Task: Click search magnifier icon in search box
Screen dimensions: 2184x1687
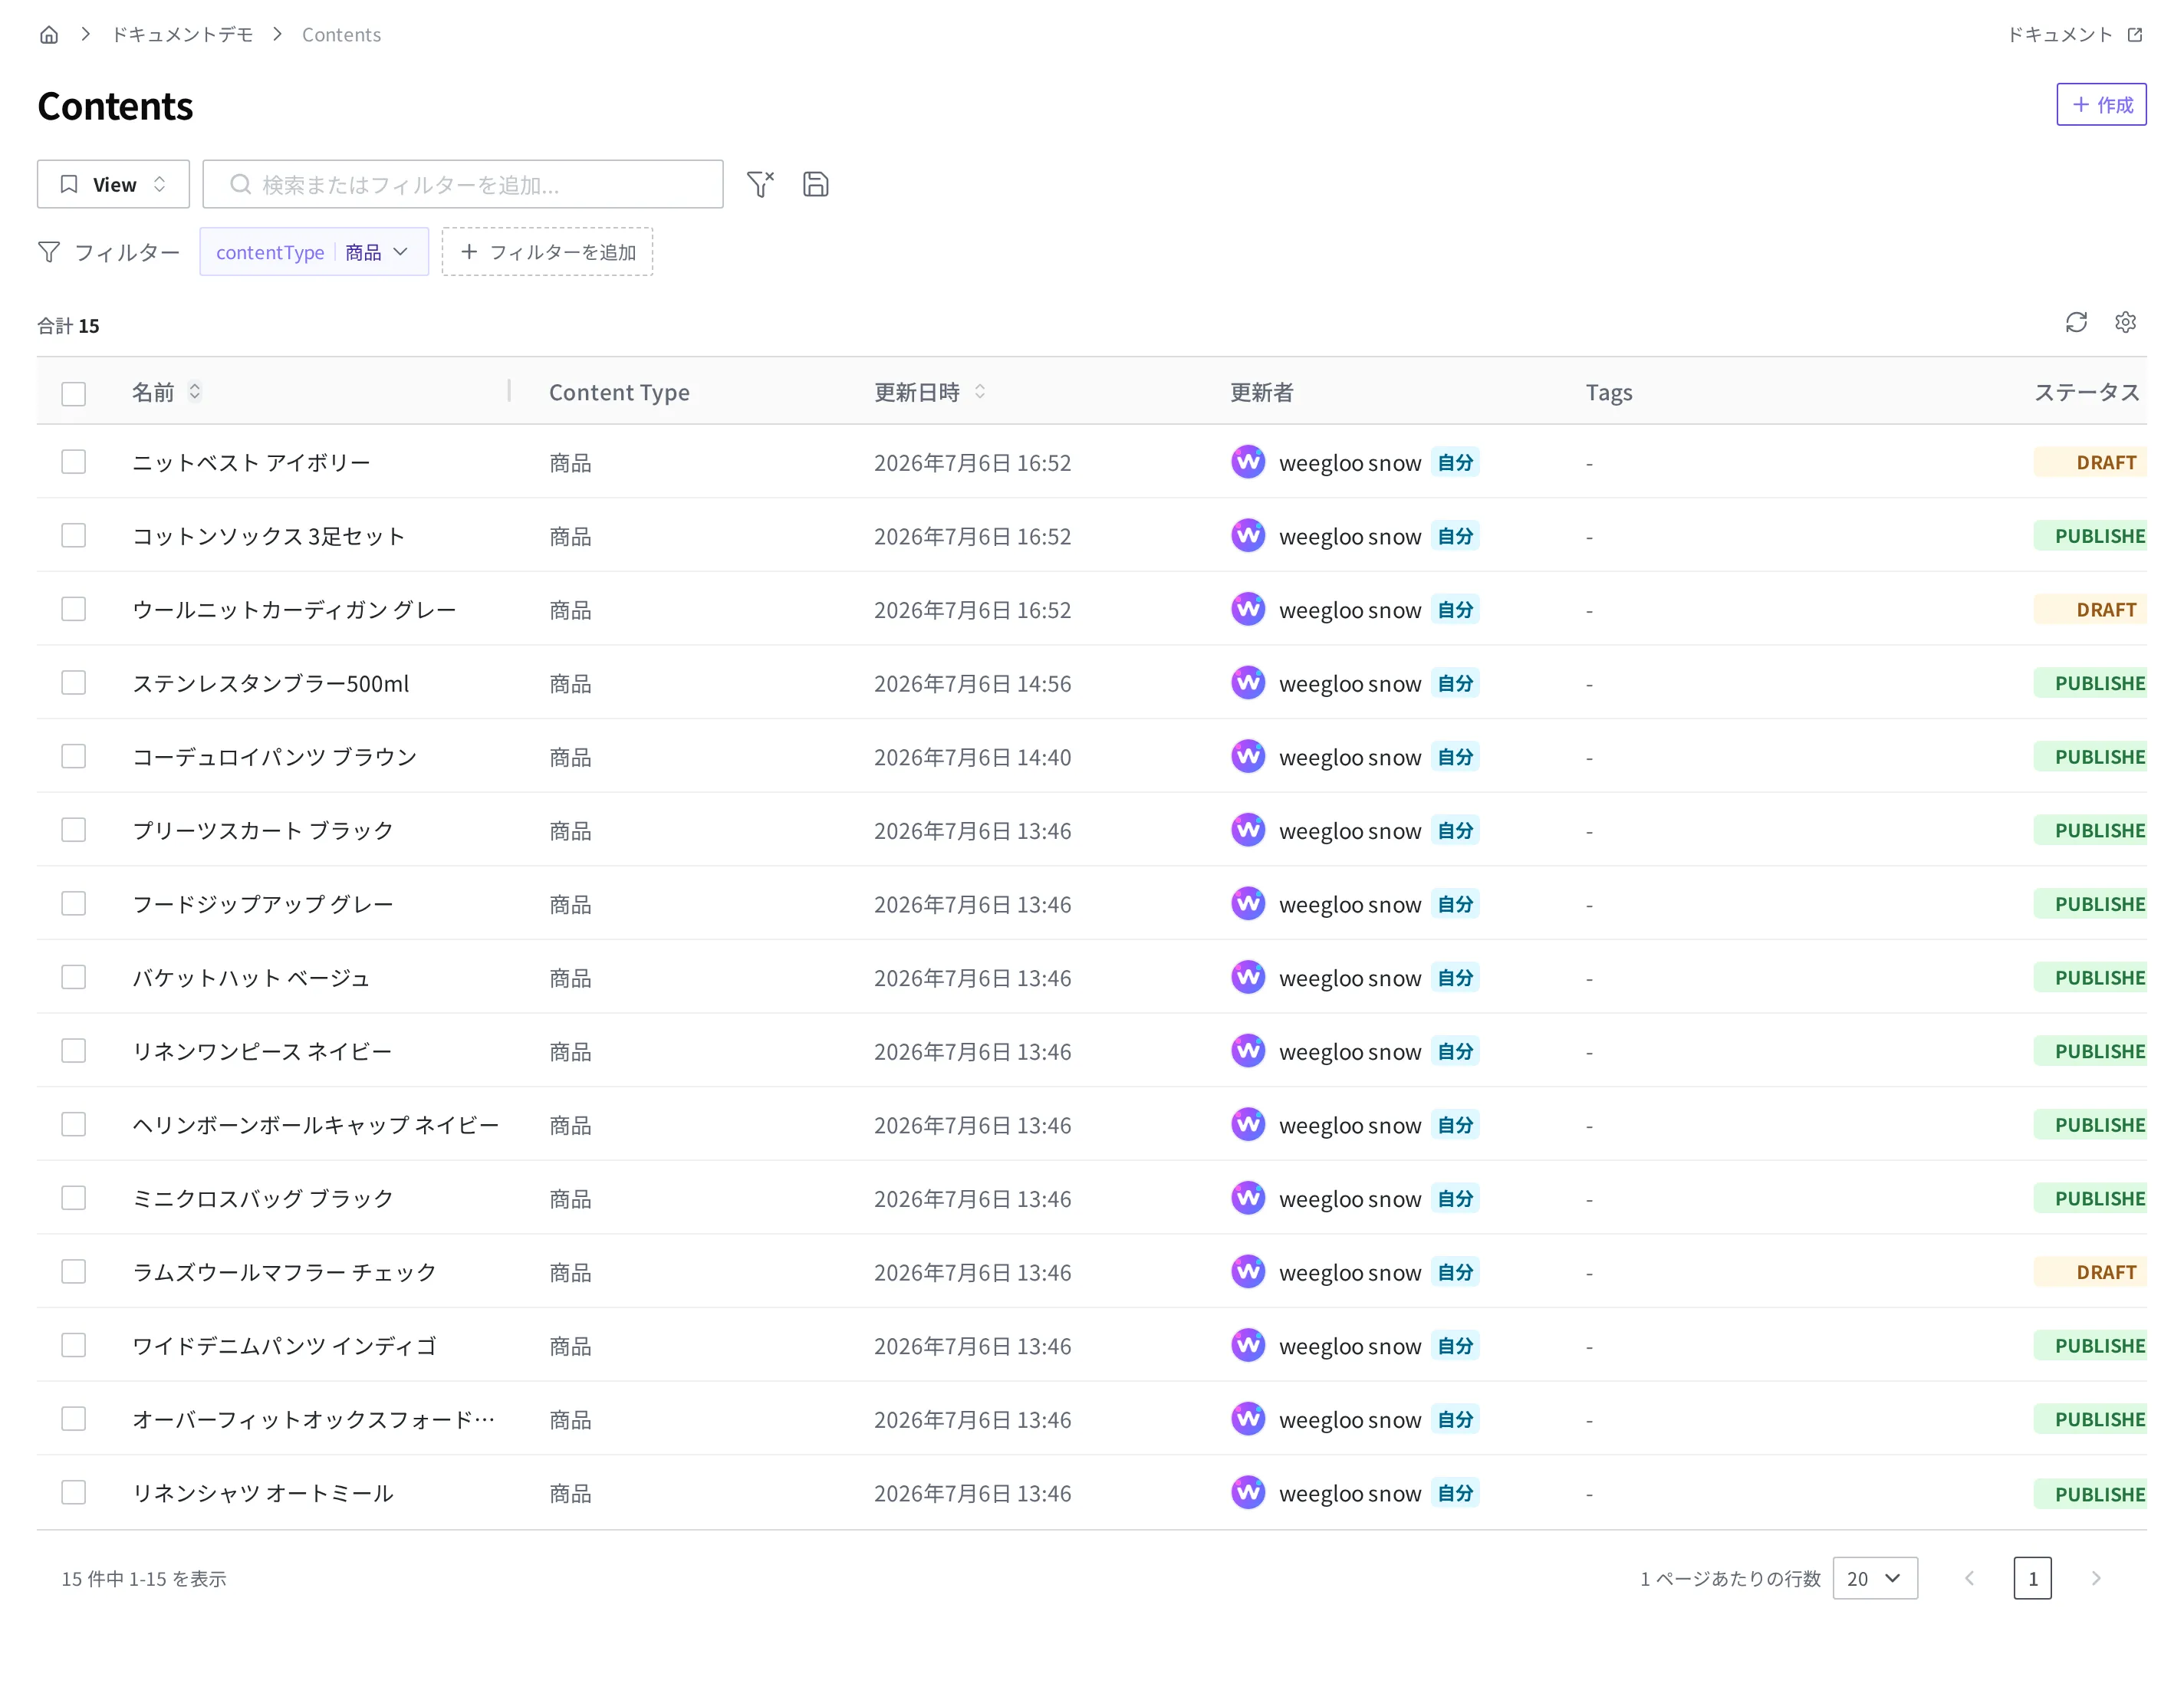Action: coord(240,184)
